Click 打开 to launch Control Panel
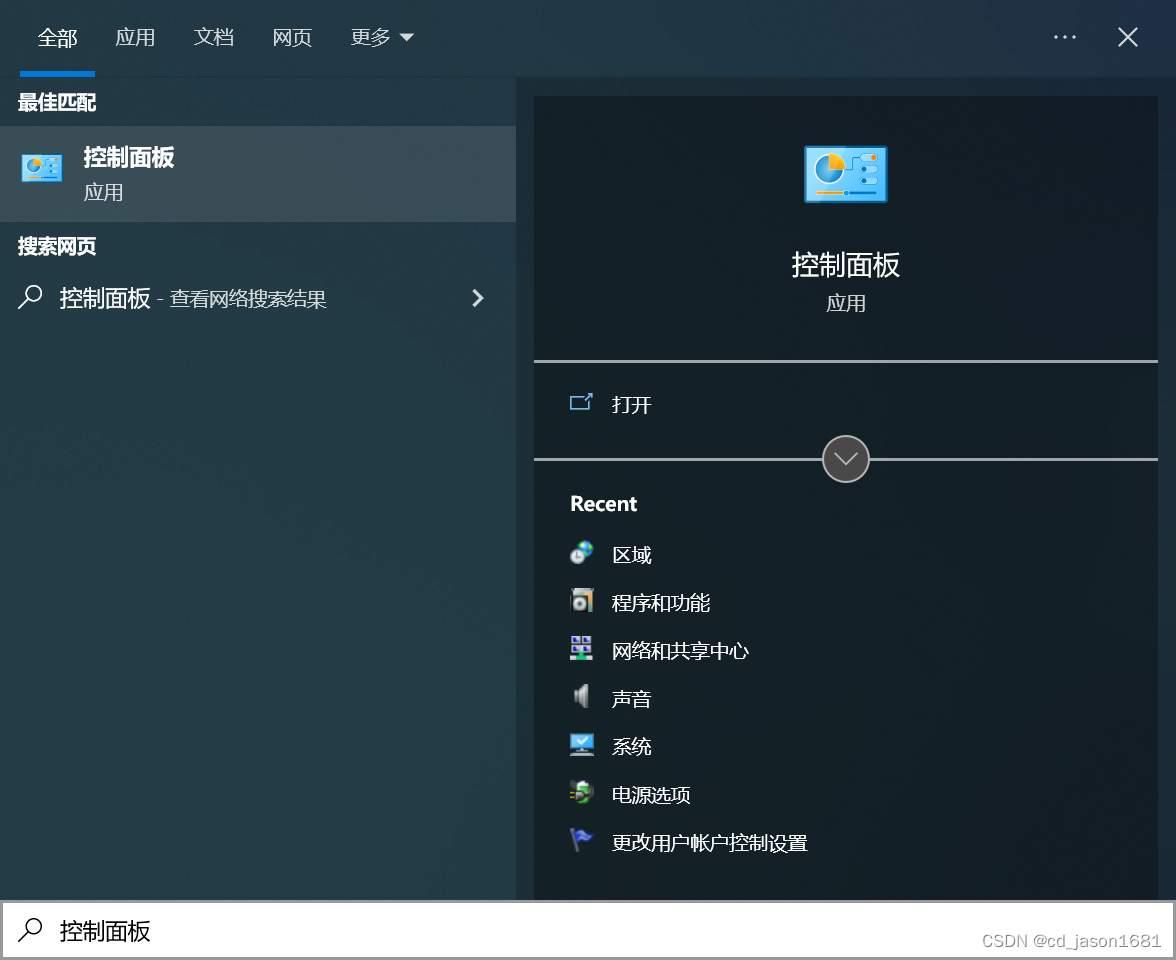1176x960 pixels. coord(631,404)
